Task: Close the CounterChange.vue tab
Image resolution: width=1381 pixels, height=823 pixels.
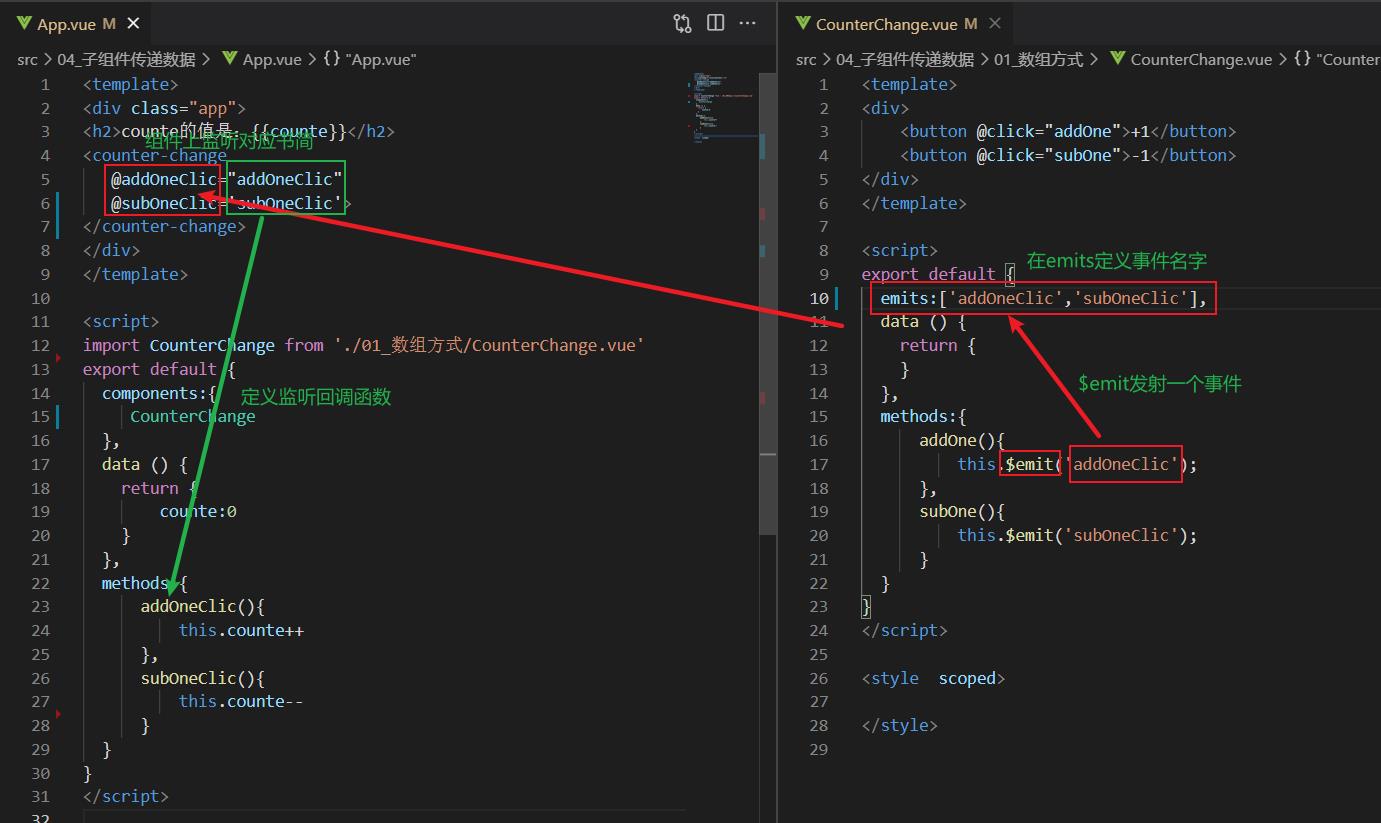Action: (995, 23)
